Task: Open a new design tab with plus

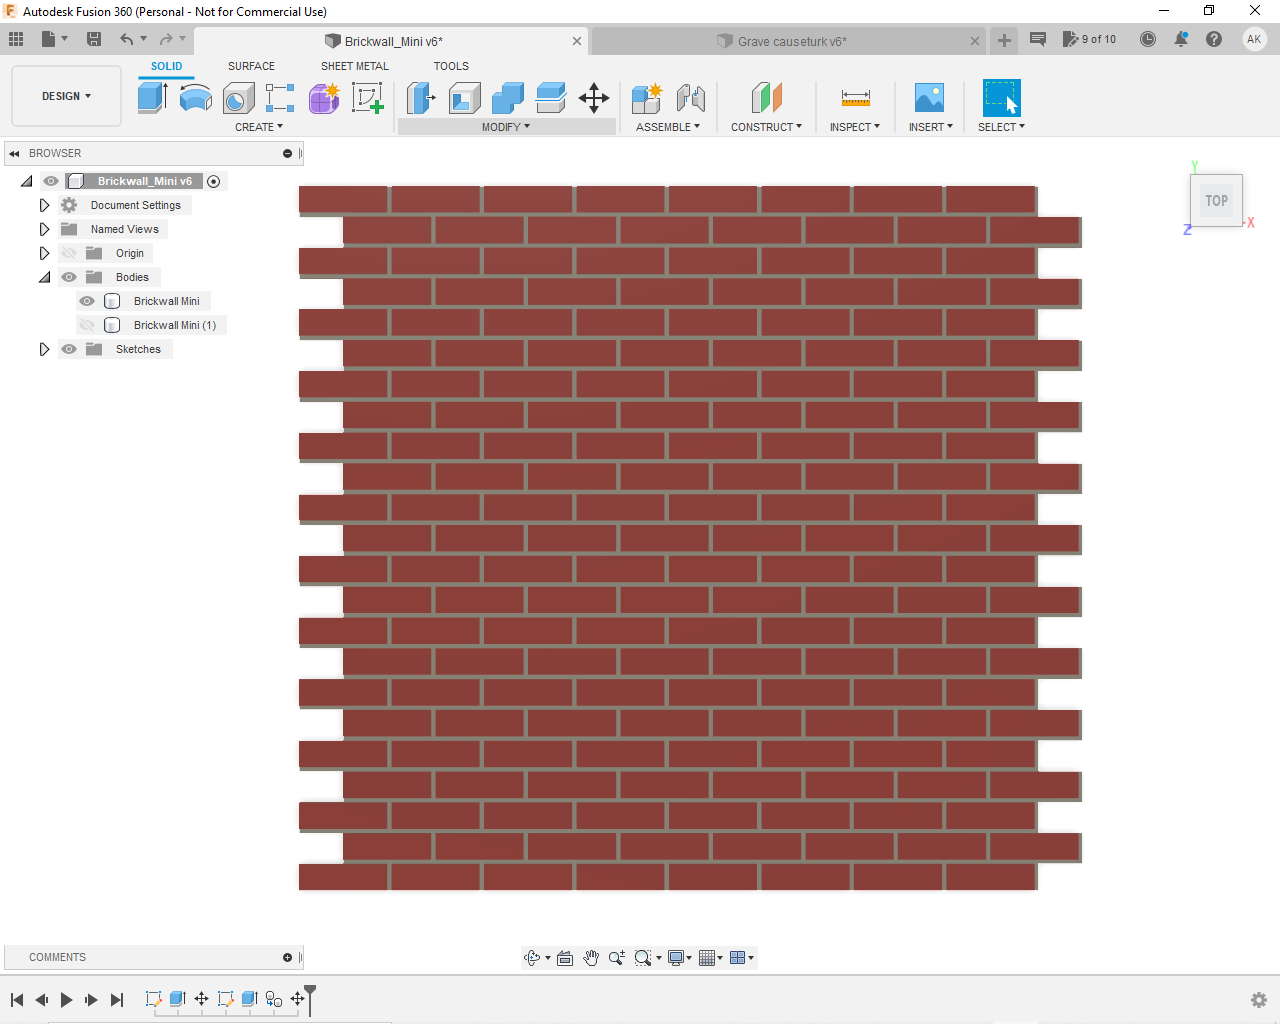Action: pos(1004,41)
